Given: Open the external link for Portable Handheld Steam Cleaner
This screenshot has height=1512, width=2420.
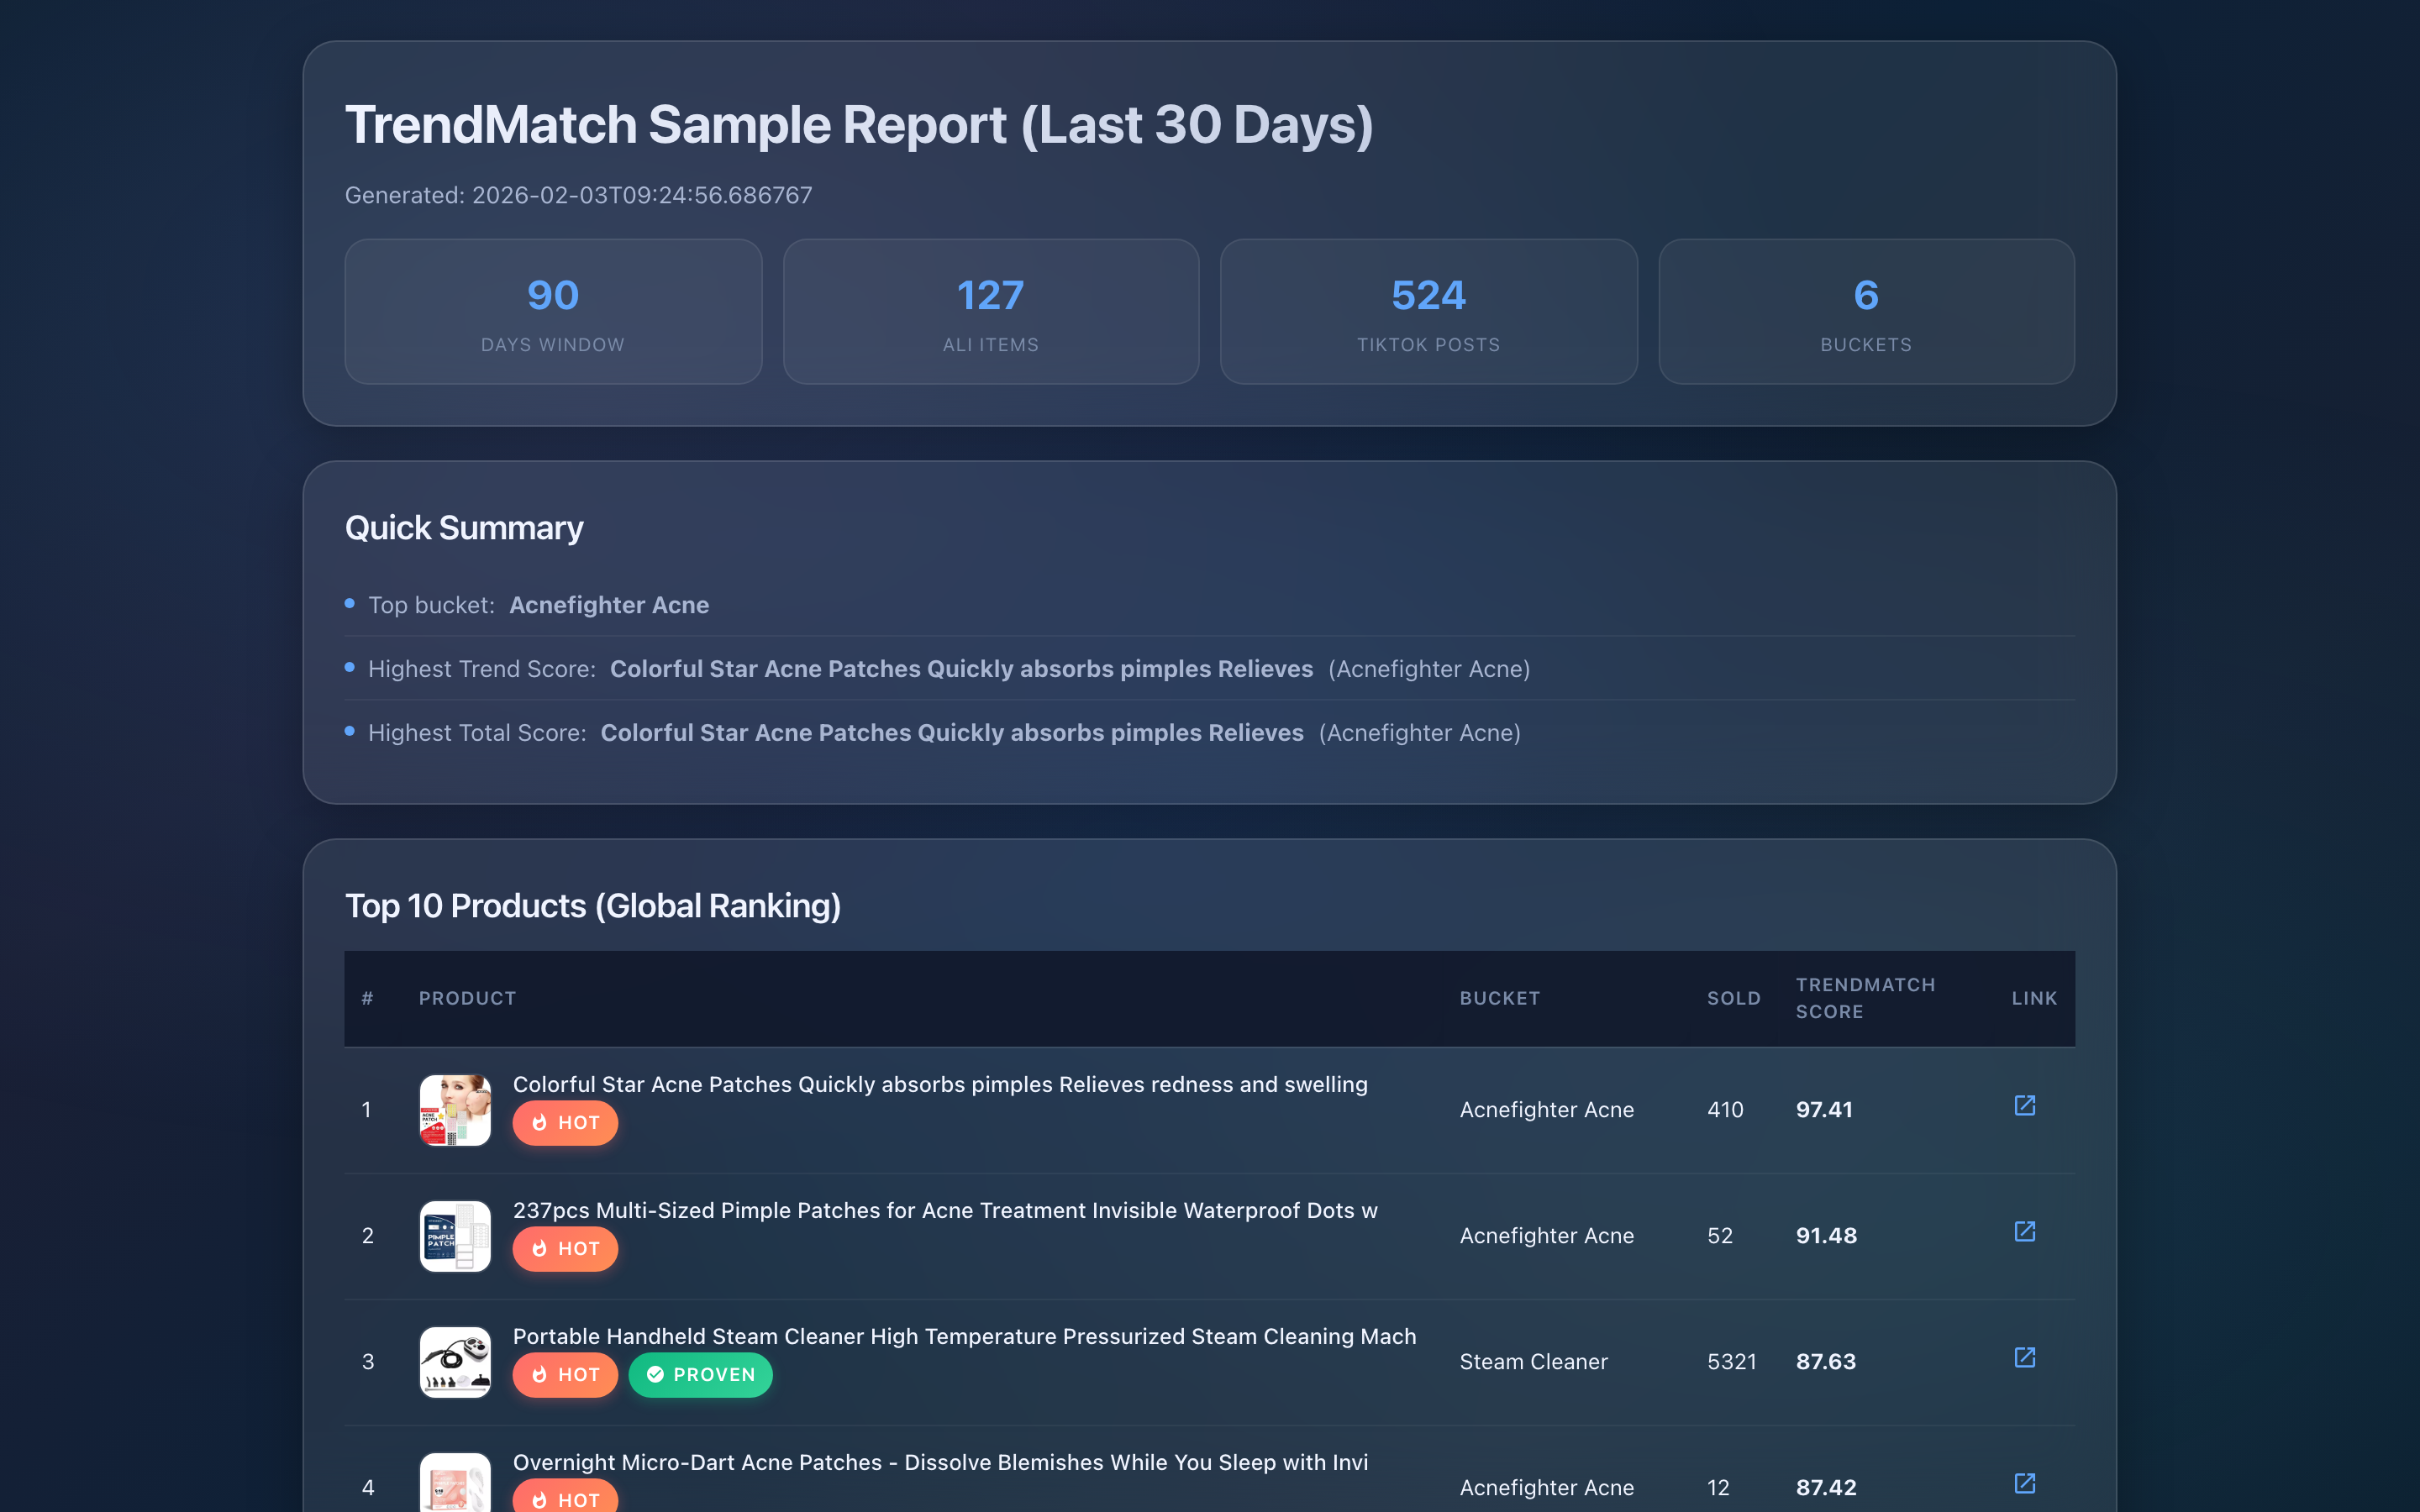Looking at the screenshot, I should click(2026, 1358).
